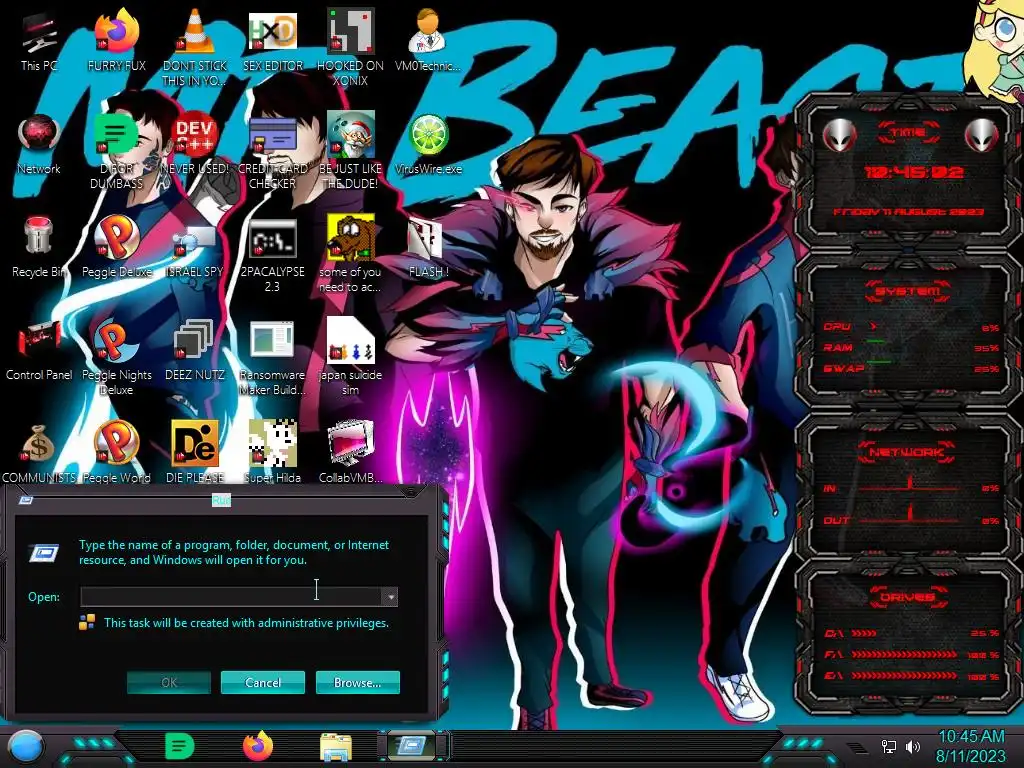
Task: Click the RAM usage row in widget
Action: pyautogui.click(x=912, y=347)
